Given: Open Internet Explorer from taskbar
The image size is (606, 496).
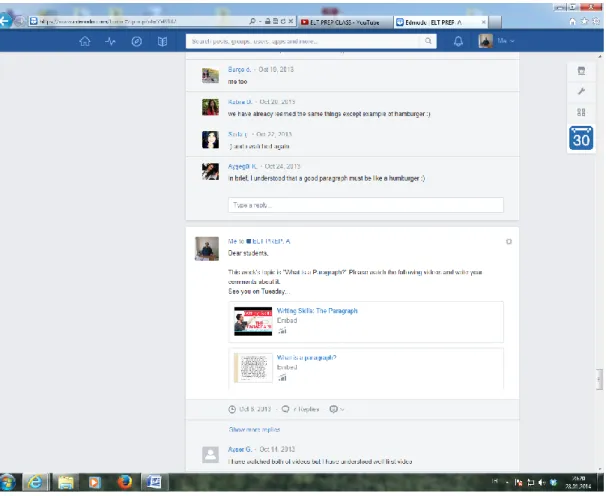Looking at the screenshot, I should tap(36, 482).
